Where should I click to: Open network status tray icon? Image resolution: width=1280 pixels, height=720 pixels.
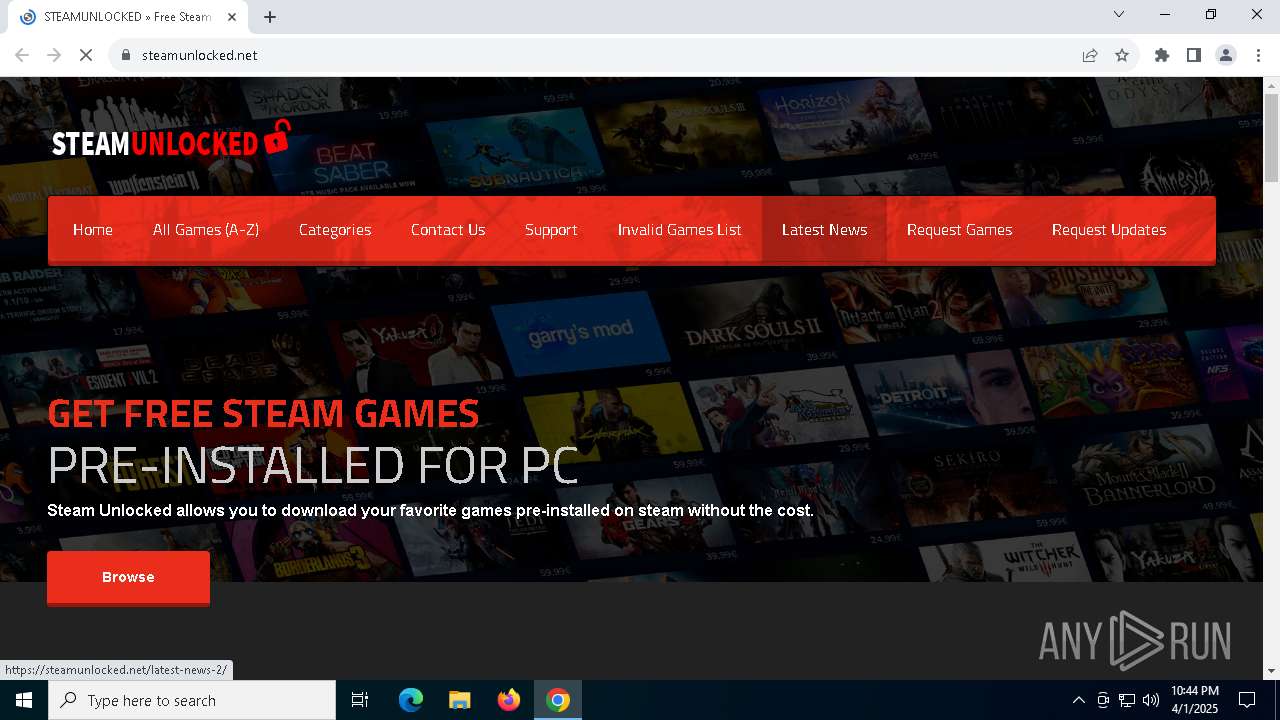click(1127, 700)
